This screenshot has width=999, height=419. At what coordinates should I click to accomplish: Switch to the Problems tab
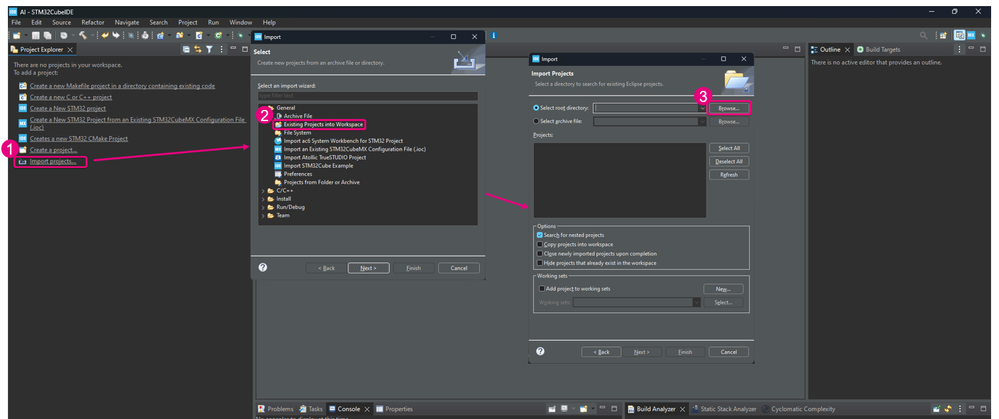pyautogui.click(x=276, y=409)
